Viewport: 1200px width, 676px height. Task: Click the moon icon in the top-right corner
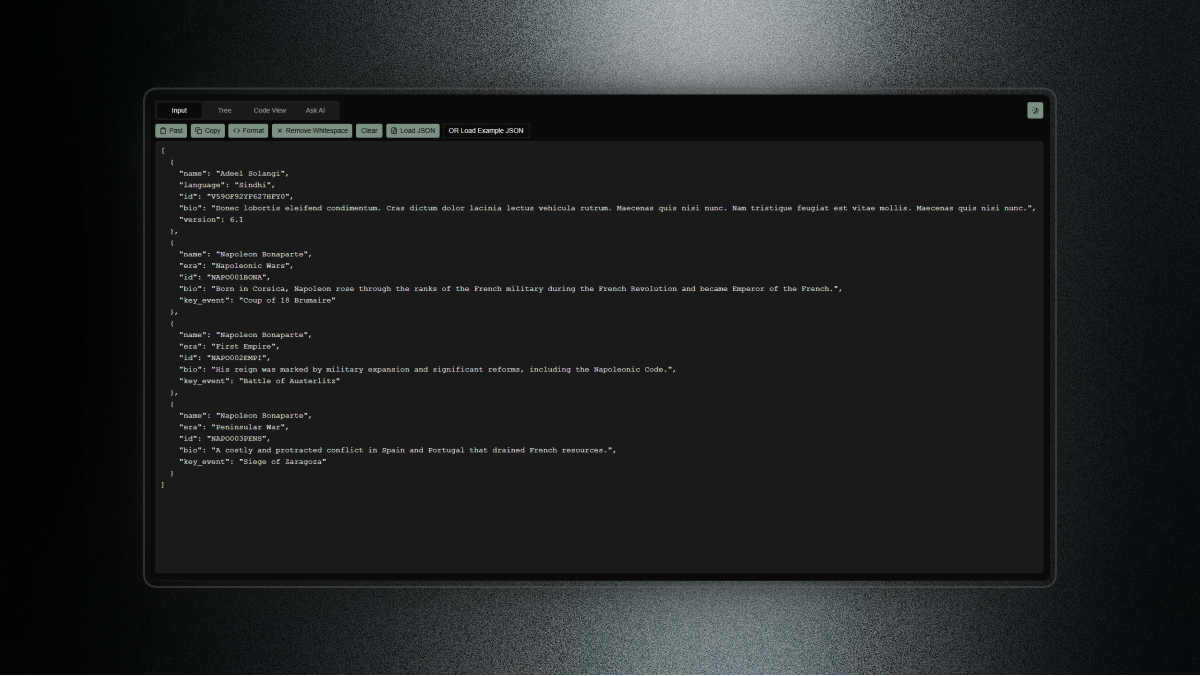pyautogui.click(x=1035, y=110)
